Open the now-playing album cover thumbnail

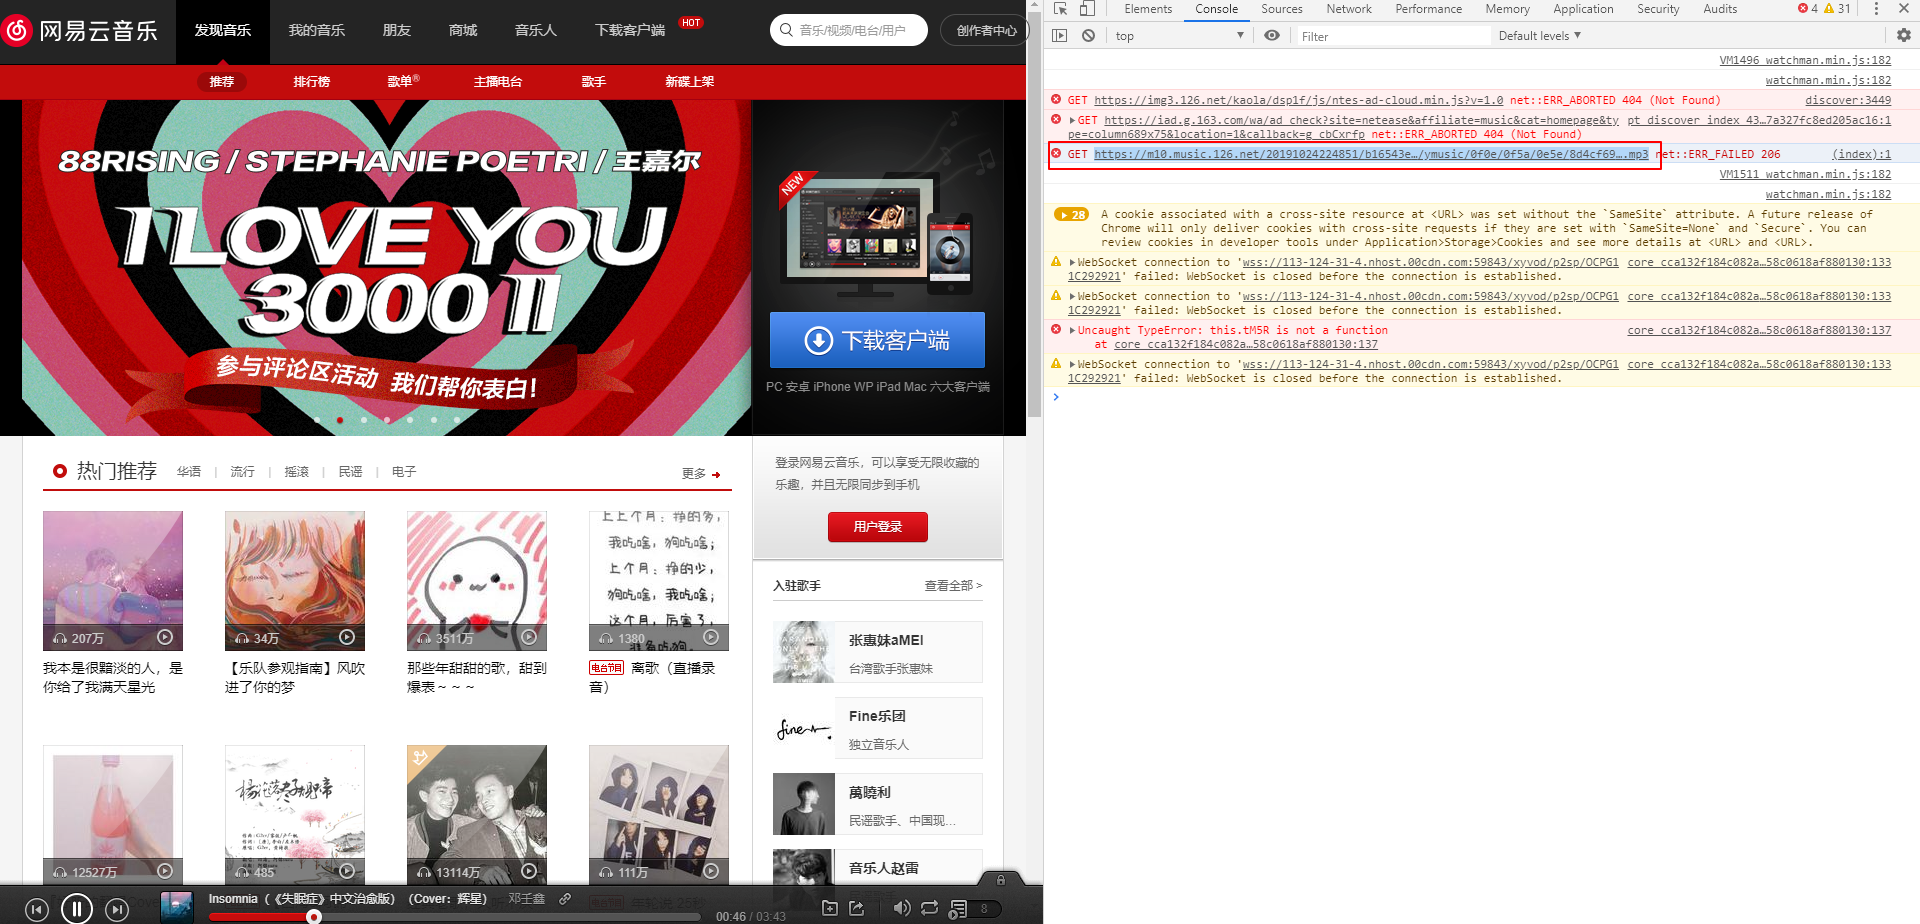pyautogui.click(x=177, y=907)
